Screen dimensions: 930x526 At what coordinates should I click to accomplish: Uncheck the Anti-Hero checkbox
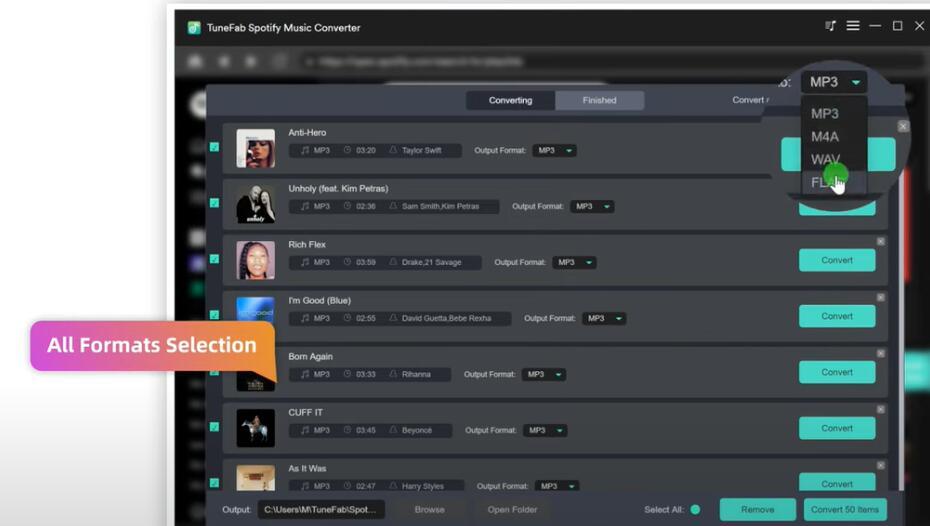click(215, 147)
